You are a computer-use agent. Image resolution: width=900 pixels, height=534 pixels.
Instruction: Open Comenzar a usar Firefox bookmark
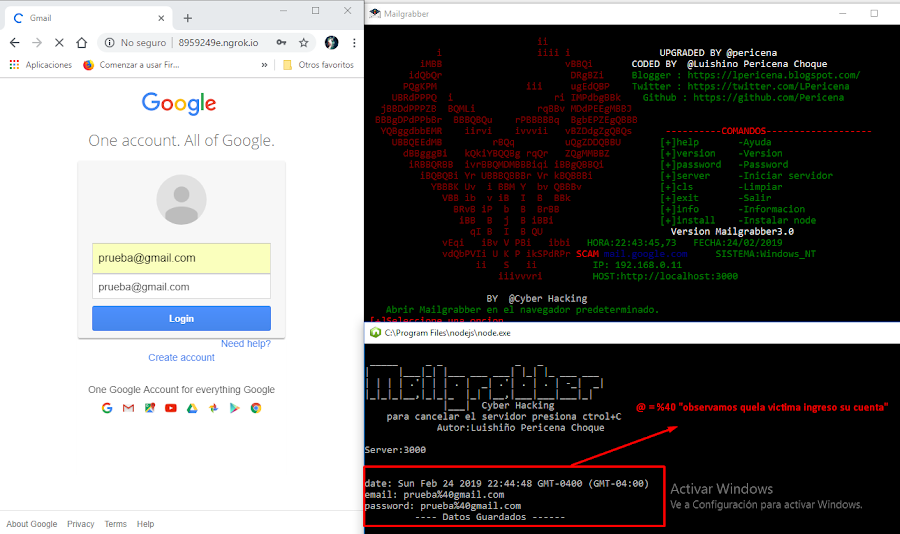pyautogui.click(x=131, y=65)
